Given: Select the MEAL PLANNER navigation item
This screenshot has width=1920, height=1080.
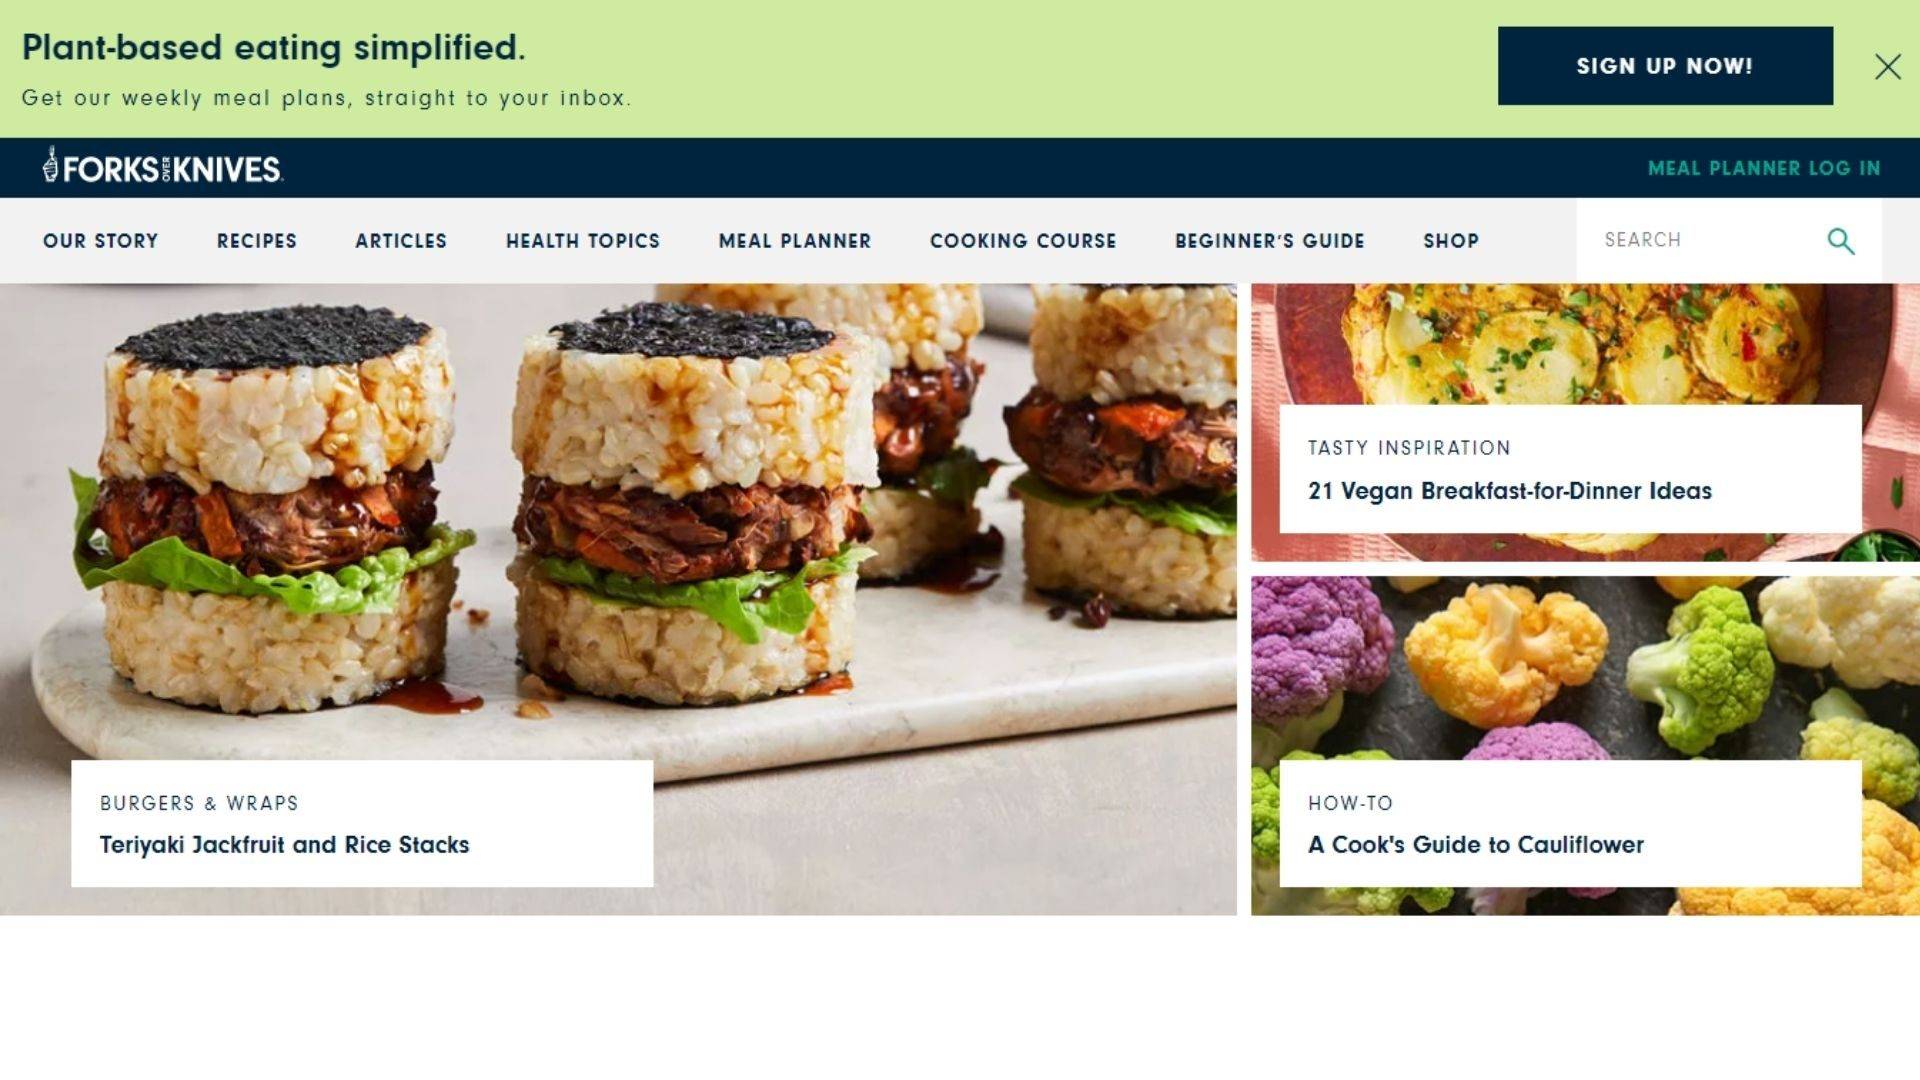Looking at the screenshot, I should coord(794,240).
